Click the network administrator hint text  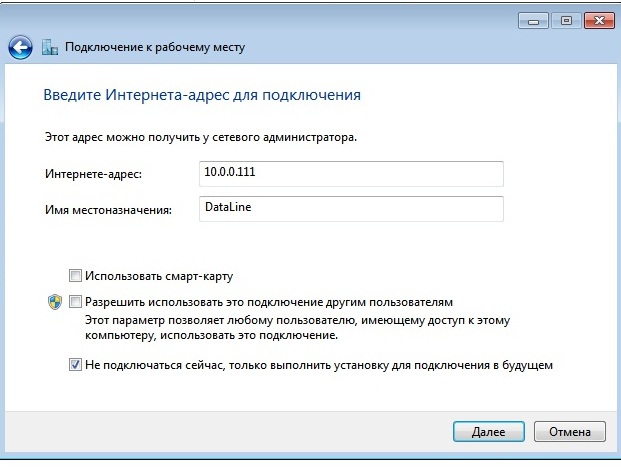[202, 135]
